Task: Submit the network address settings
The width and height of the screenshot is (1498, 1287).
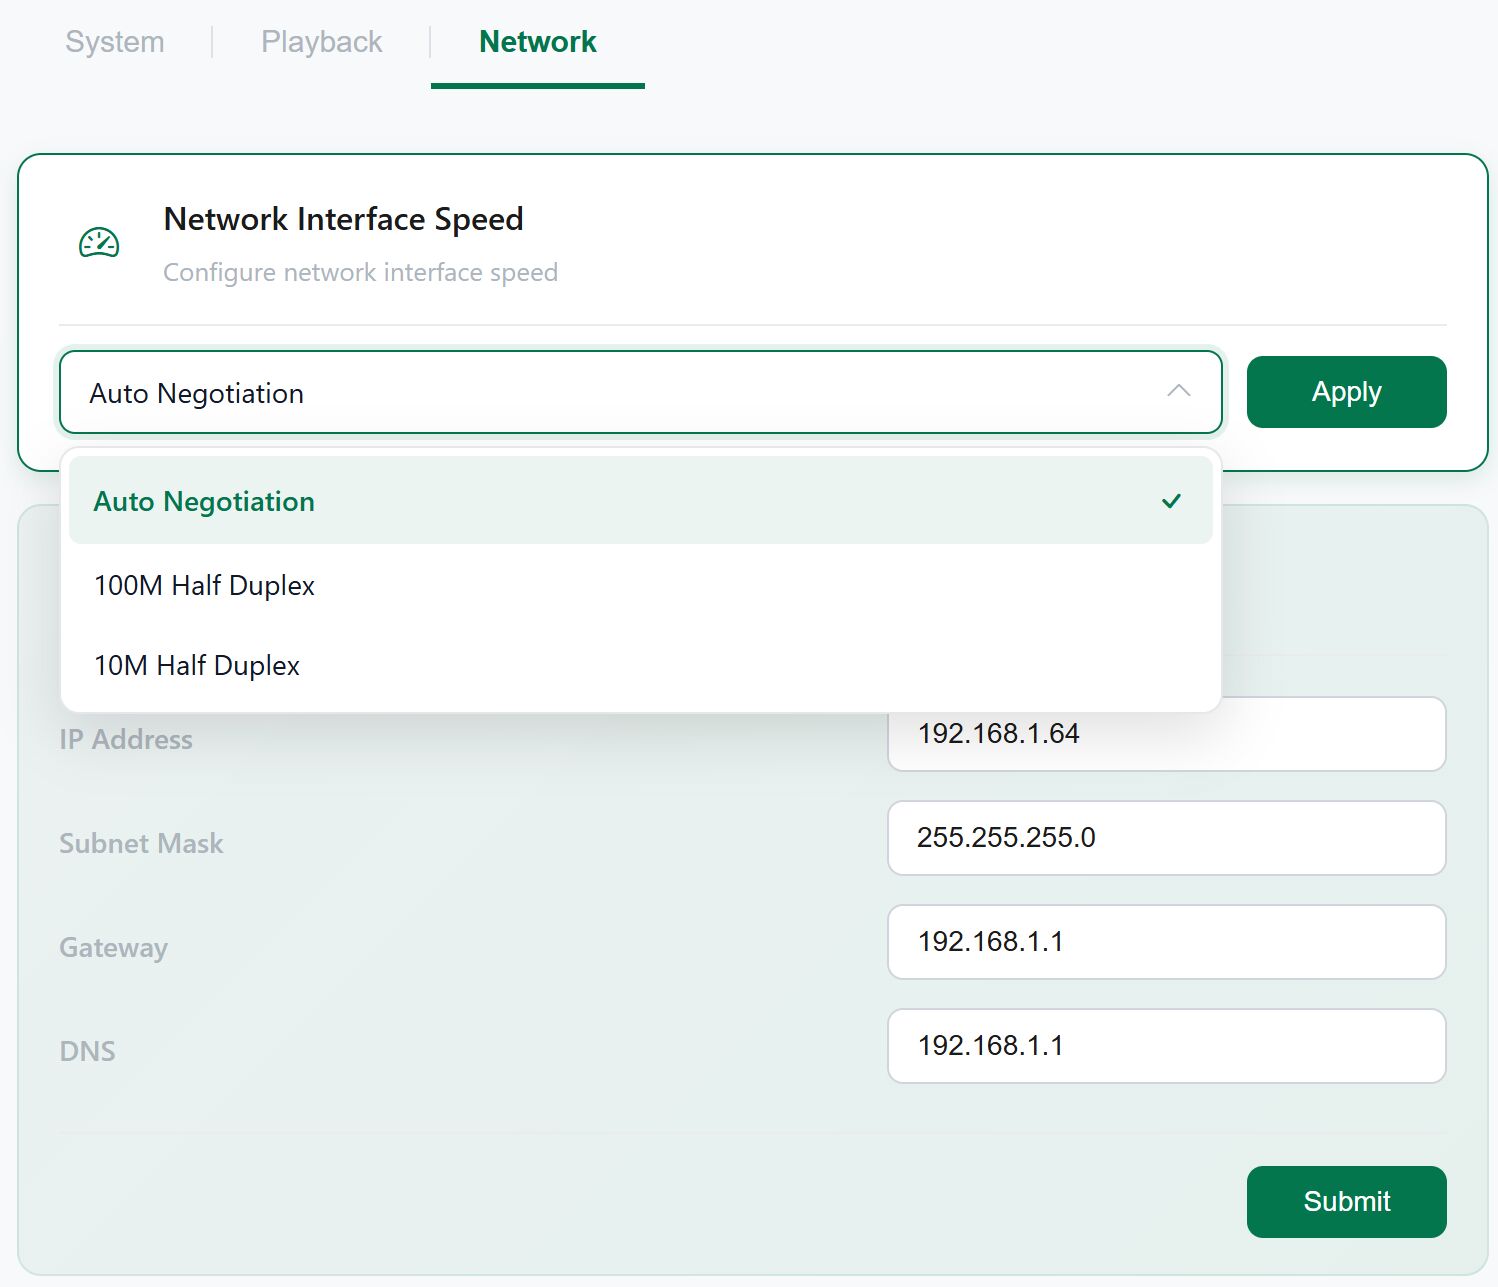Action: point(1346,1202)
